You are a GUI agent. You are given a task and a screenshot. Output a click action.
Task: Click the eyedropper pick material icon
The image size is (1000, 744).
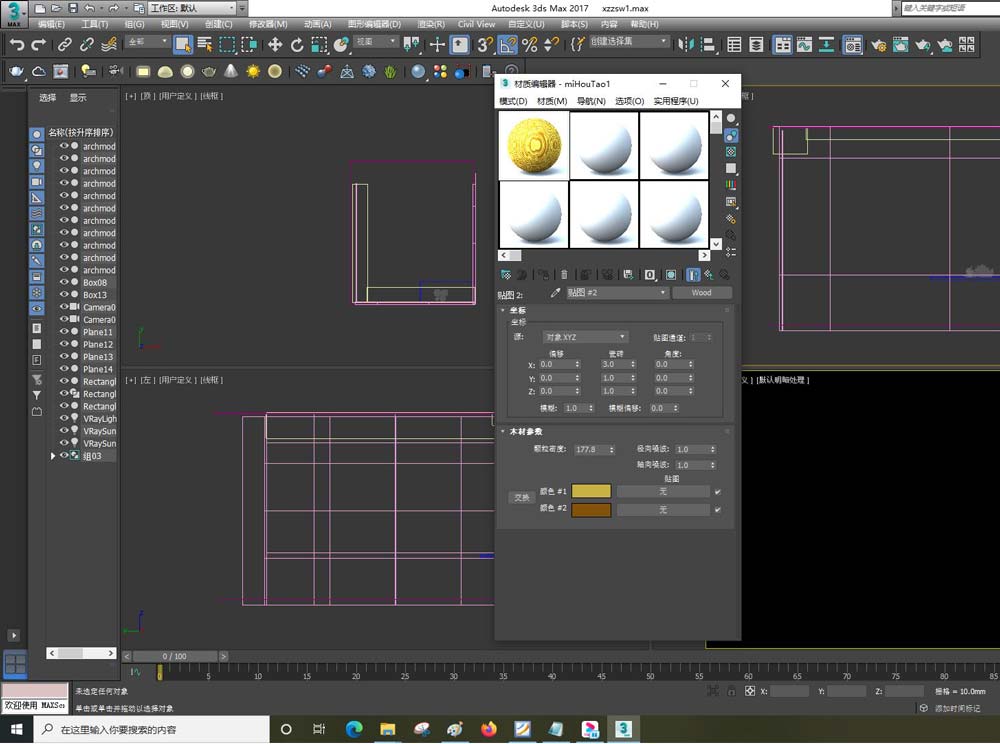pyautogui.click(x=556, y=293)
